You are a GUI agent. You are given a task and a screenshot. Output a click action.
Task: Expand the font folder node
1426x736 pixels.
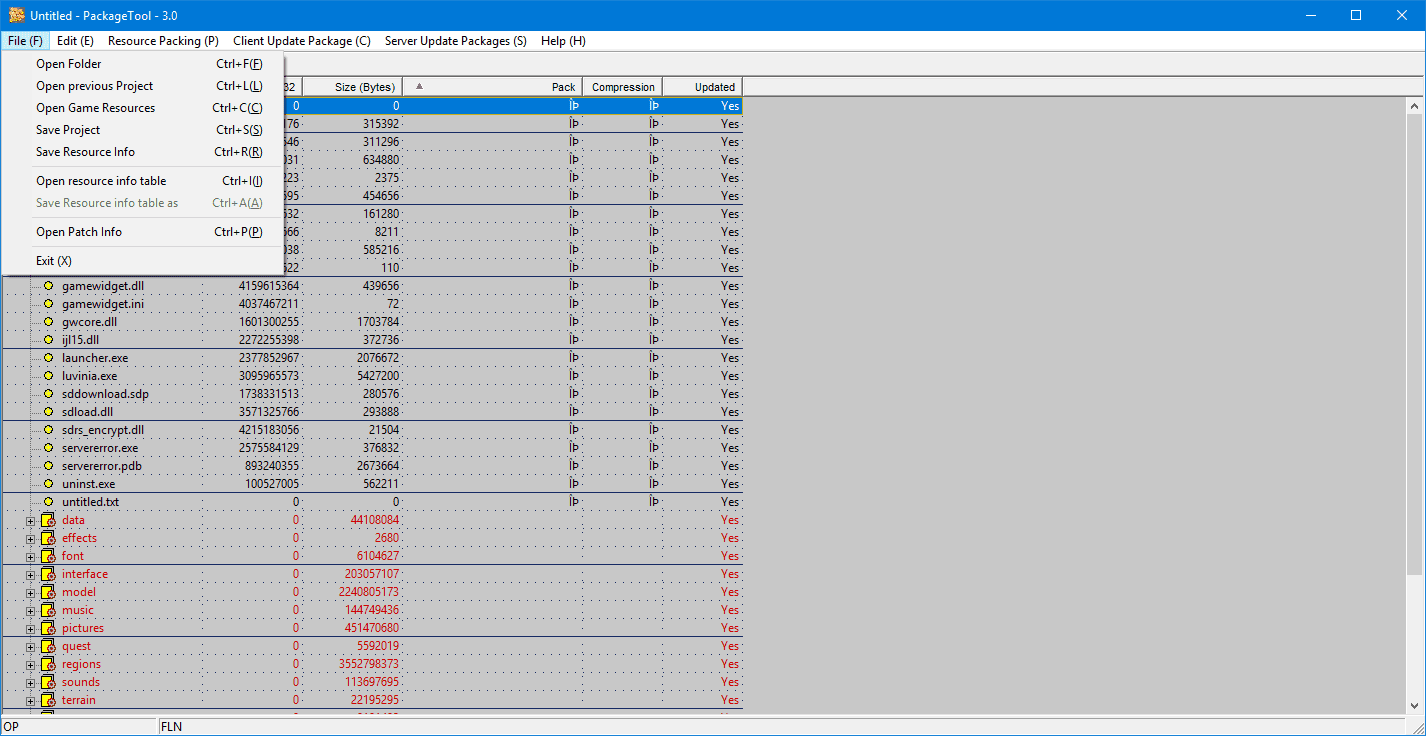point(30,557)
